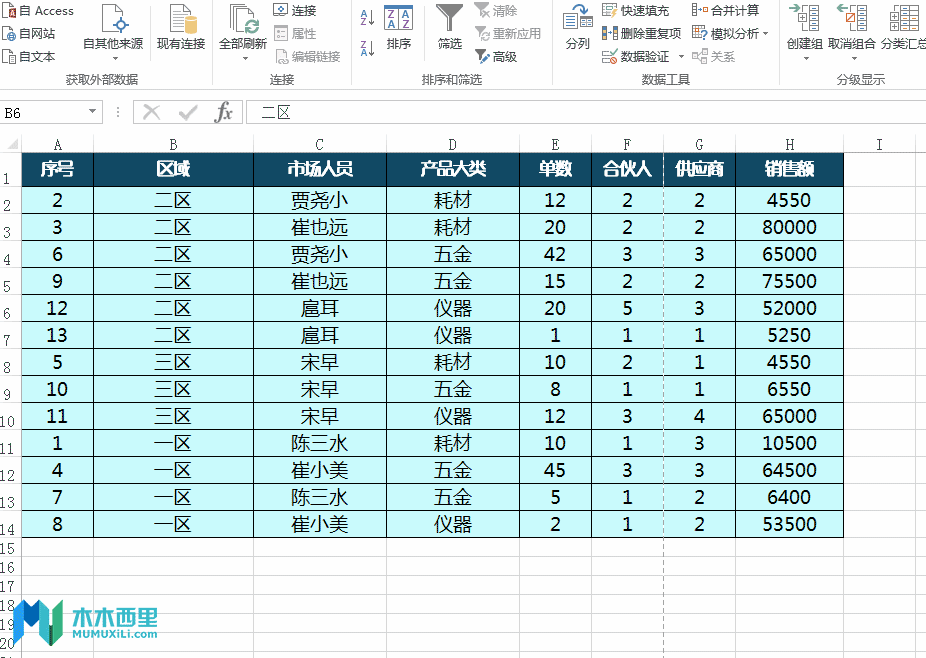Click 三区 in row 9
The width and height of the screenshot is (926, 658).
(x=173, y=389)
